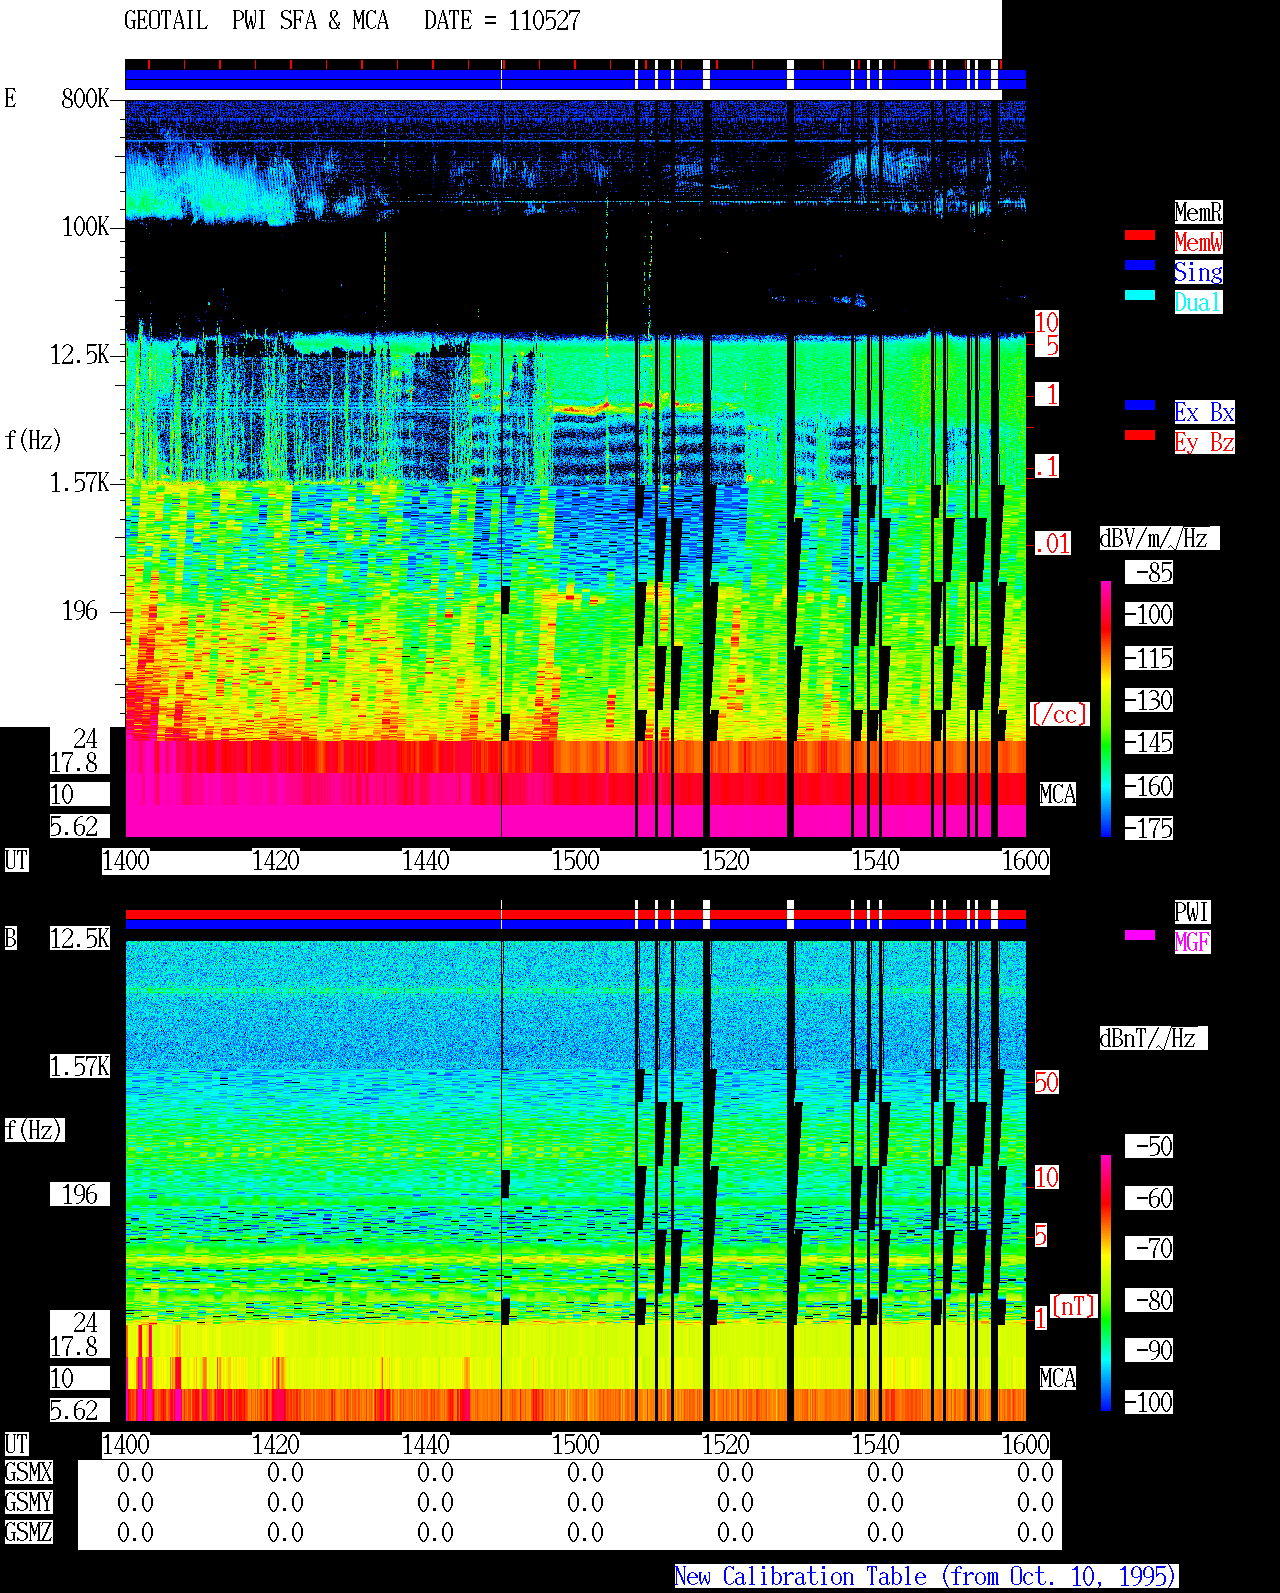This screenshot has width=1280, height=1593.
Task: Click the -85 color scale value
Action: point(1149,573)
